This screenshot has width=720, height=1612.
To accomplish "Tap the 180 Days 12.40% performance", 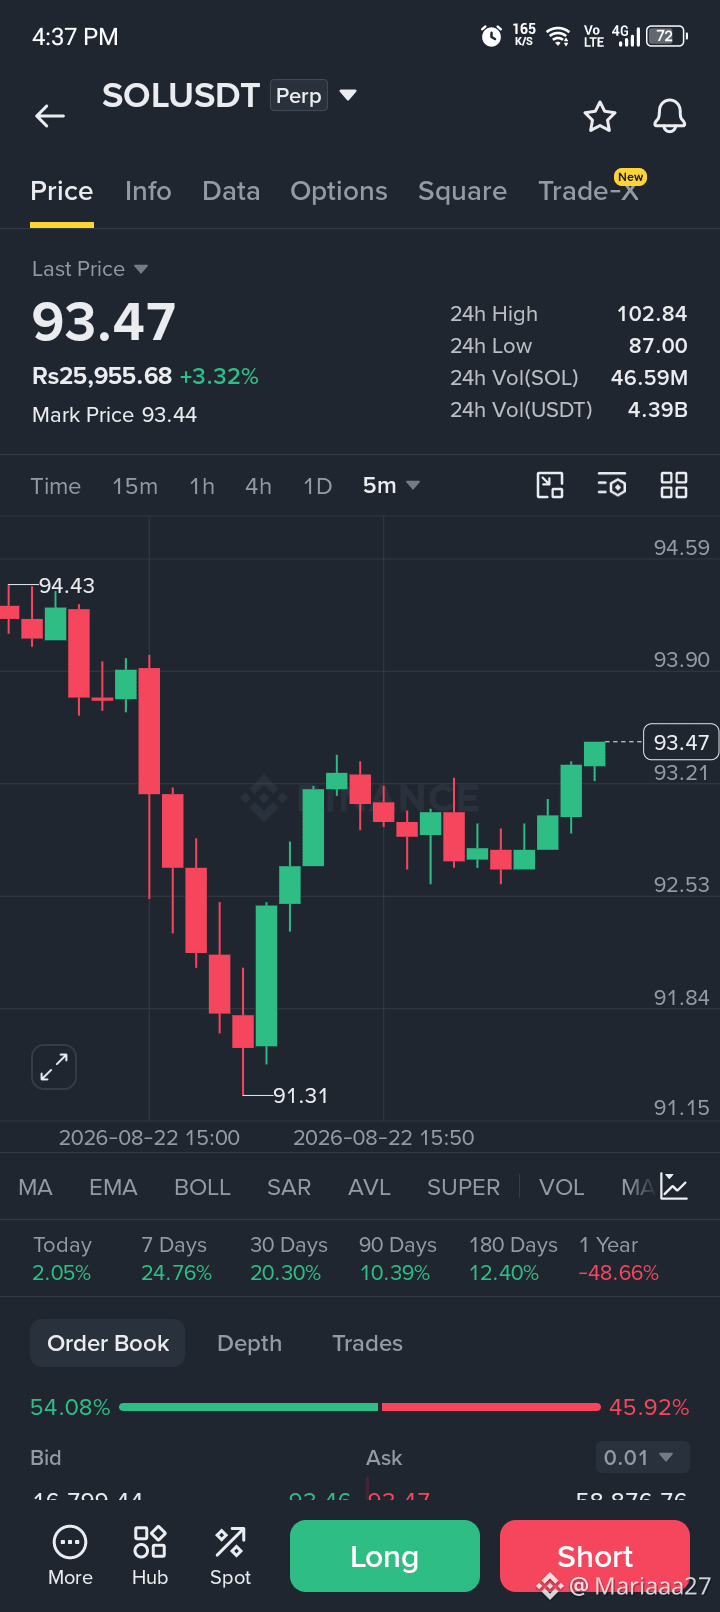I will pos(513,1259).
